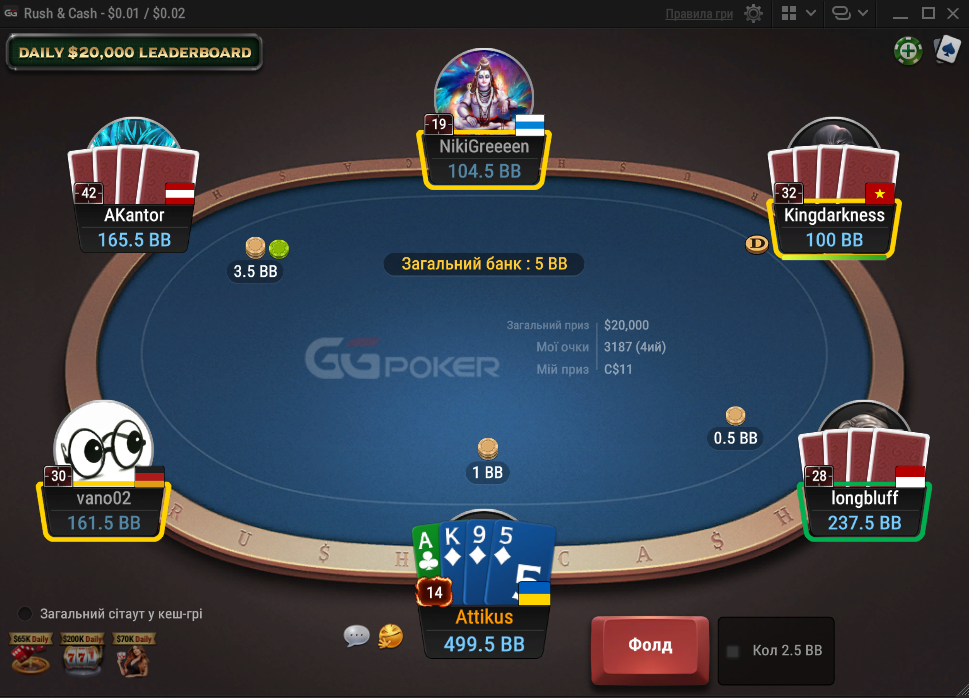Open the Правила гри link

coord(699,14)
